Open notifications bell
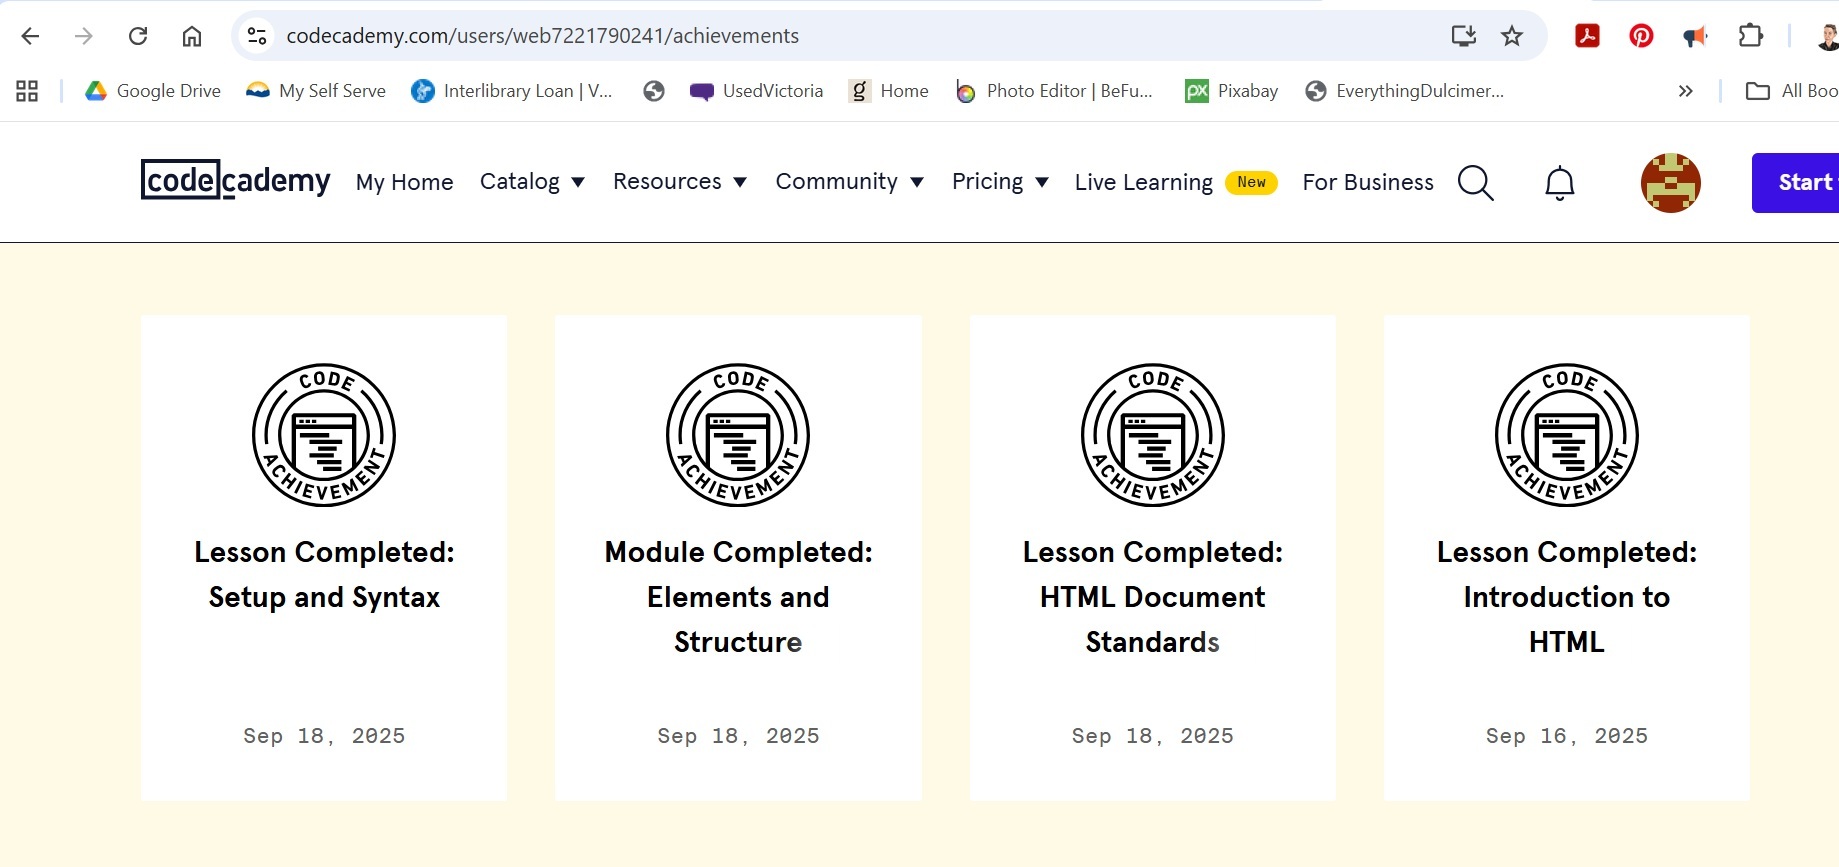Image resolution: width=1839 pixels, height=867 pixels. point(1559,183)
